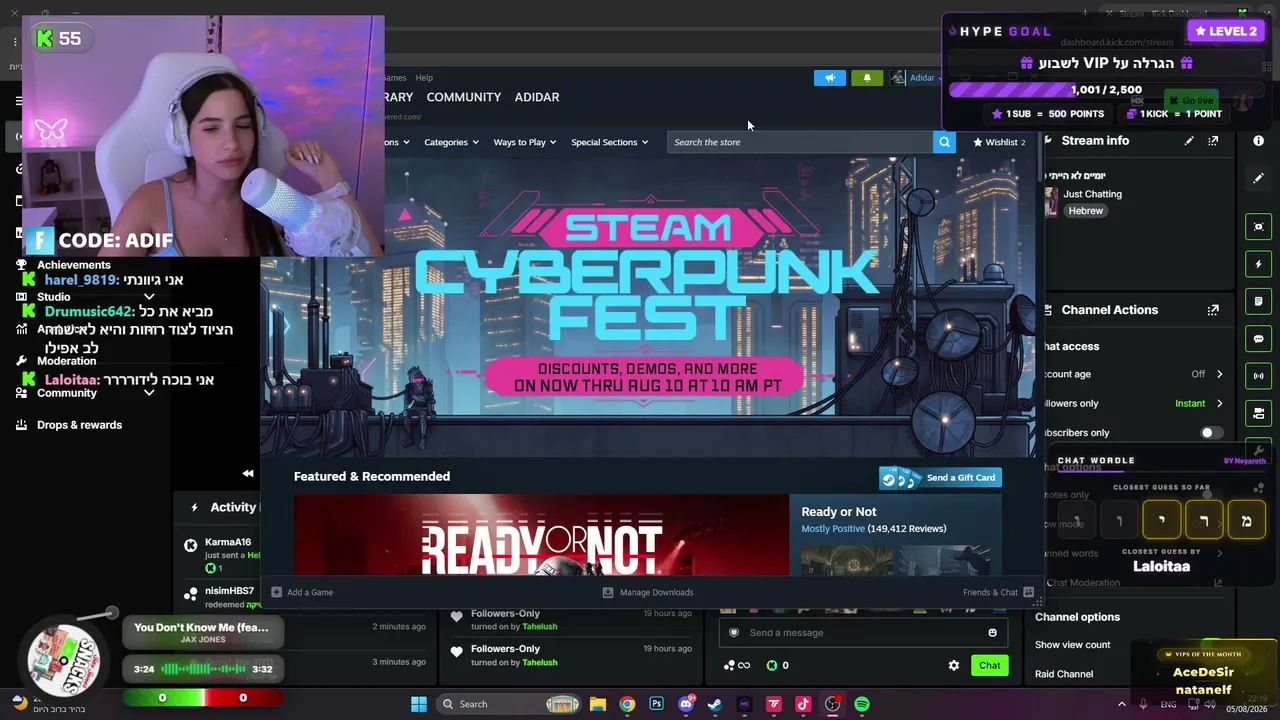Click the Hebrew language tag
The image size is (1280, 720).
point(1086,211)
